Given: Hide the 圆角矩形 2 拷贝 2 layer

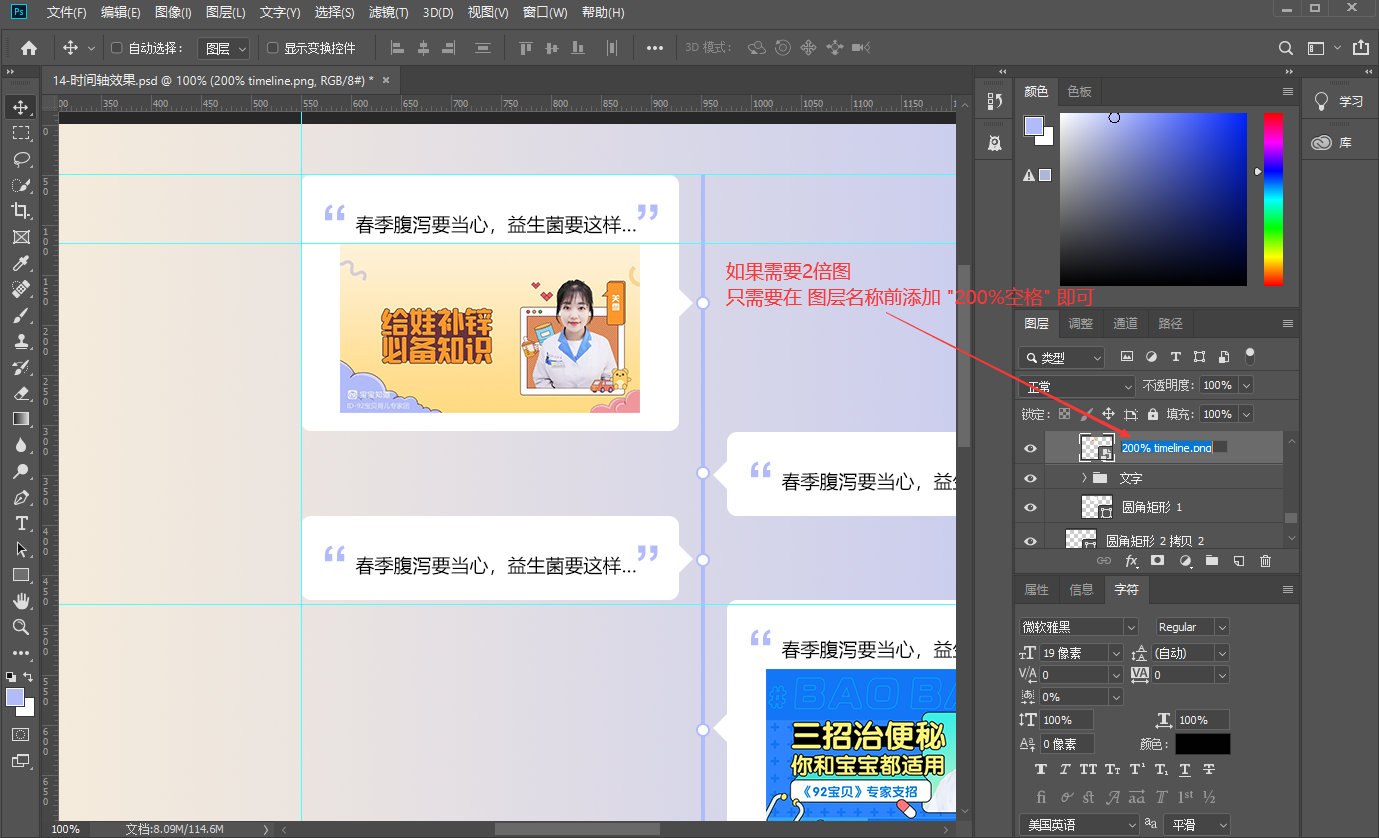Looking at the screenshot, I should click(1030, 540).
